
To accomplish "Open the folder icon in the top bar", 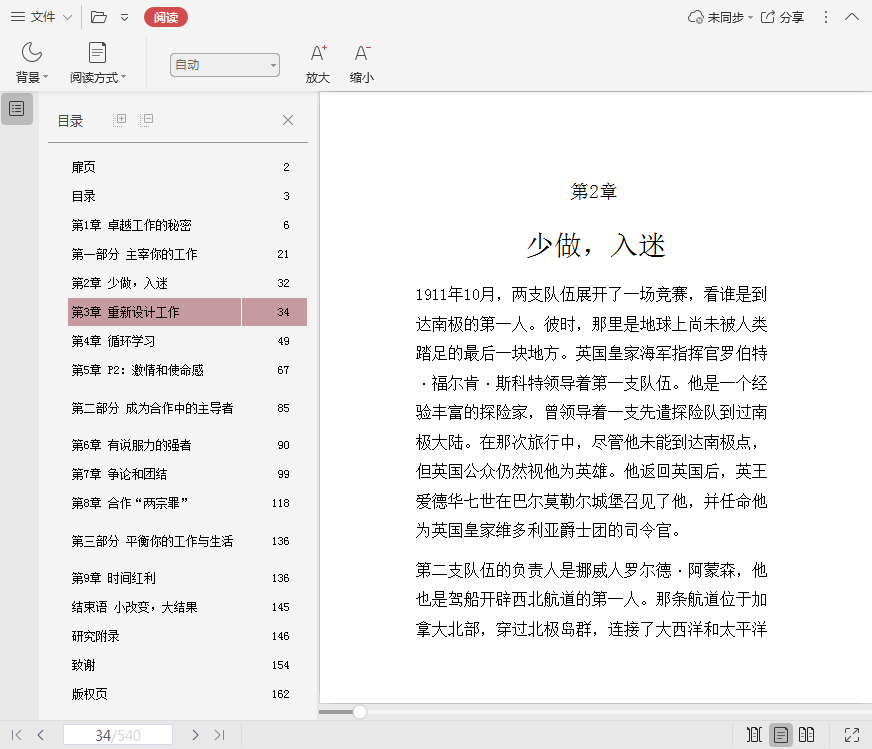I will (x=98, y=17).
